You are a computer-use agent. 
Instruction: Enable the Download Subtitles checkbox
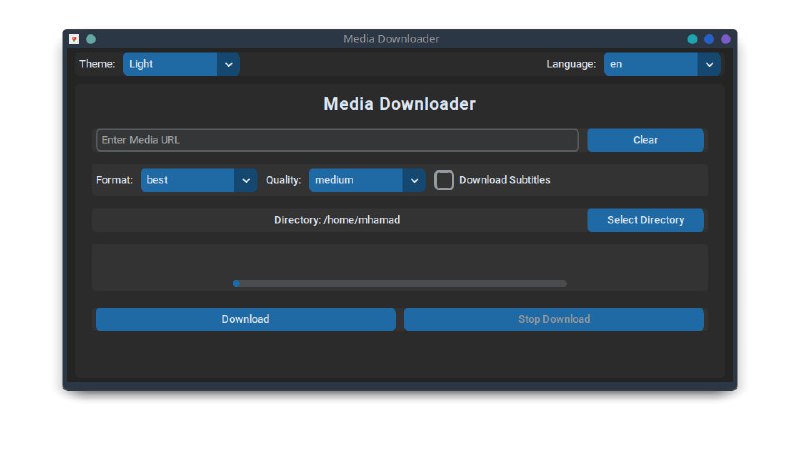click(443, 180)
